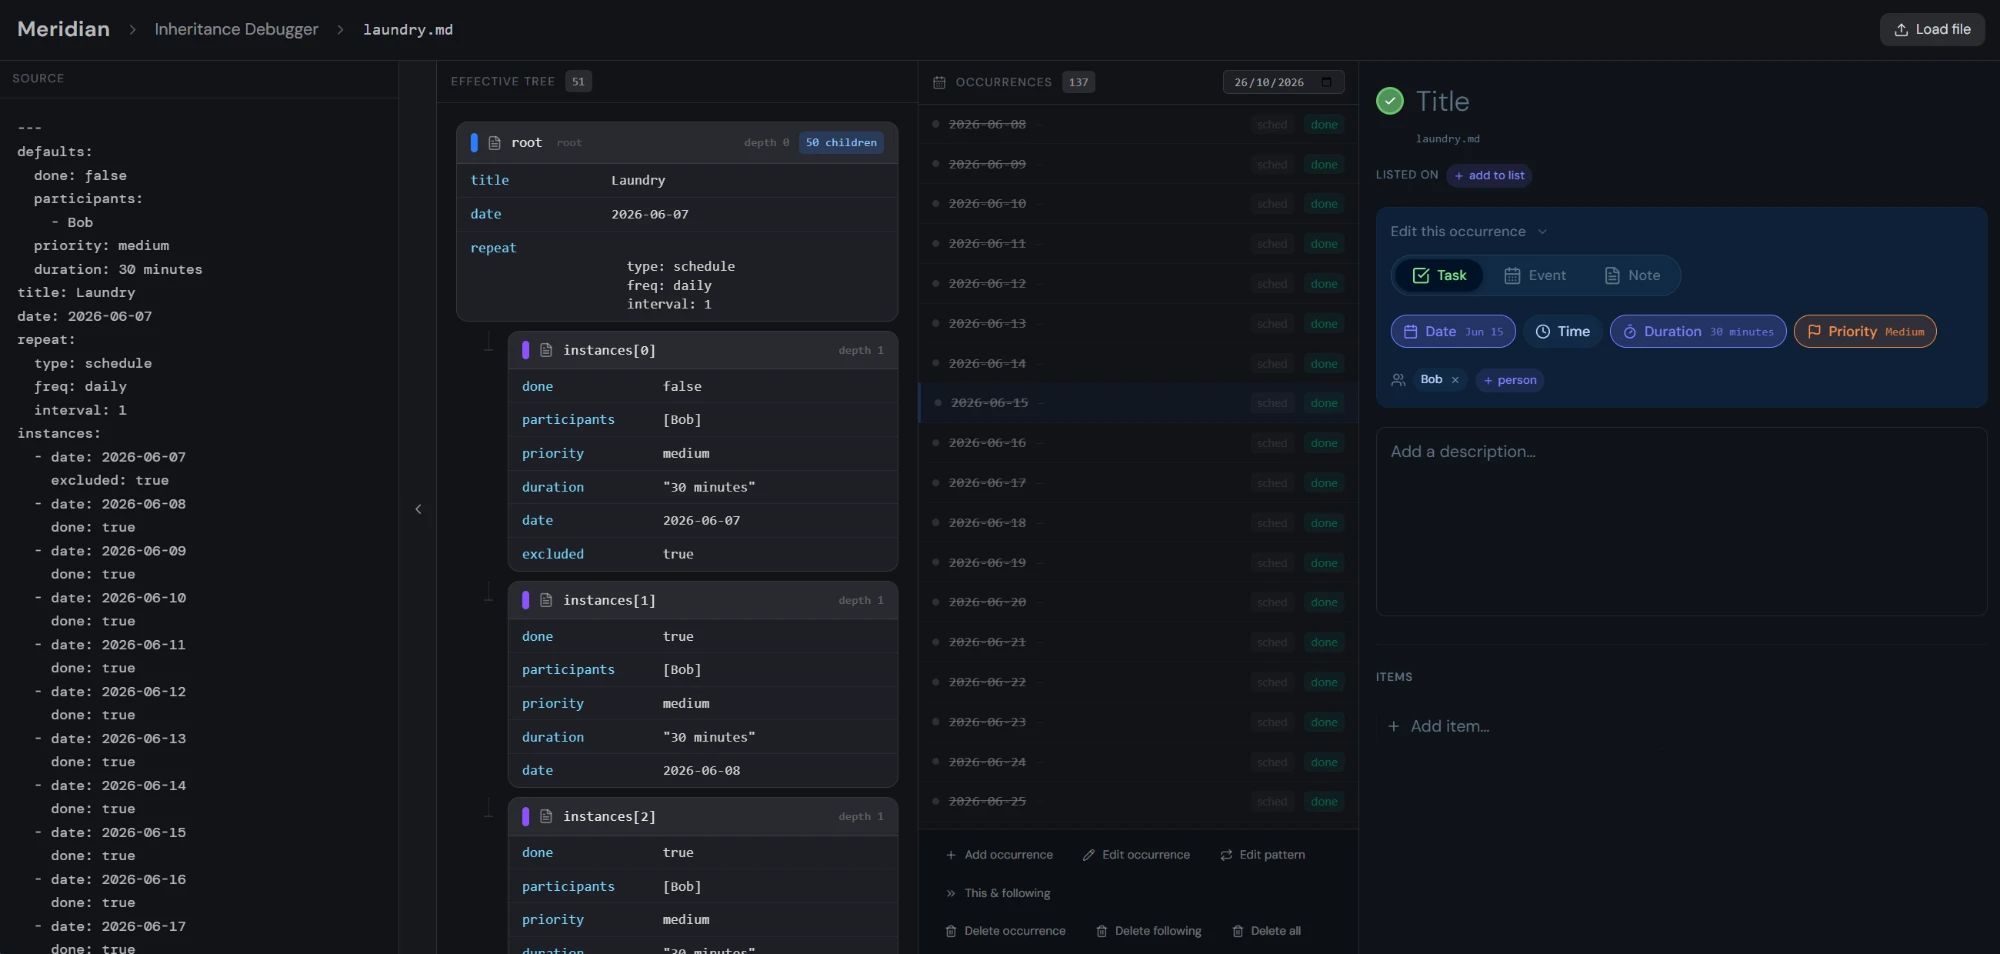Open the date picker showing 26/10/2026

[x=1283, y=82]
